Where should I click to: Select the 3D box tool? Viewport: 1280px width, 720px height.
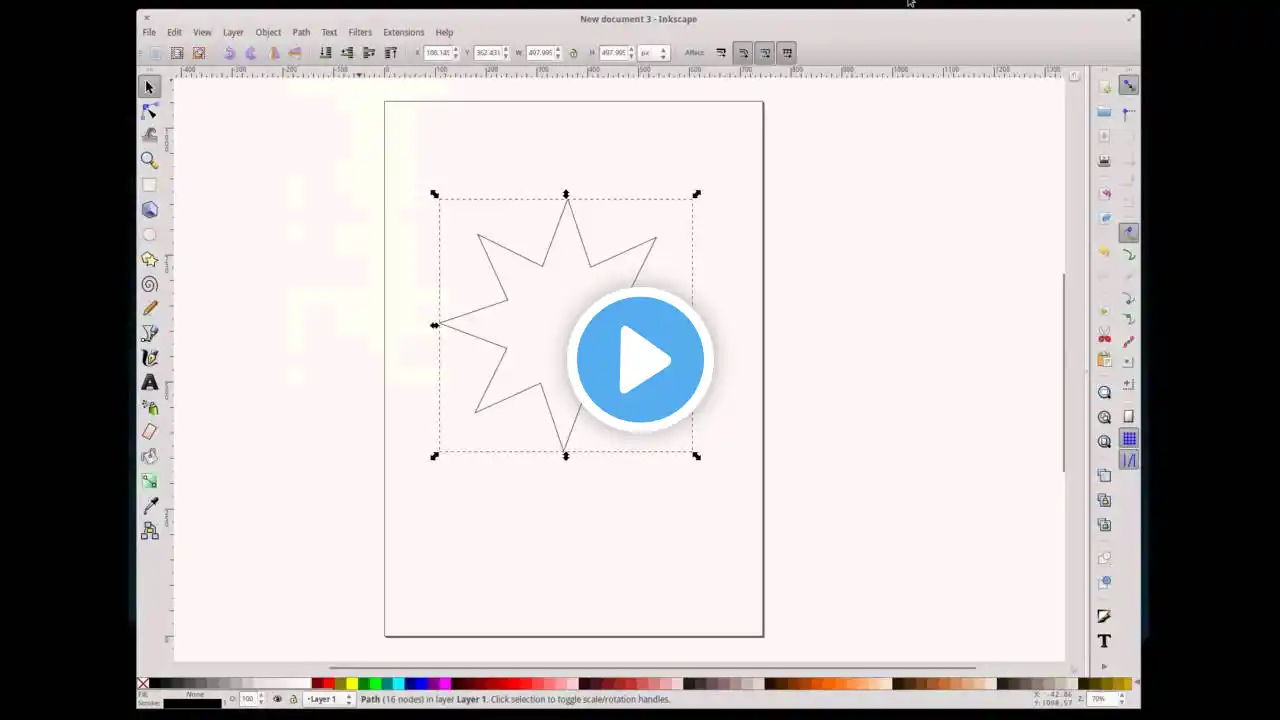149,210
